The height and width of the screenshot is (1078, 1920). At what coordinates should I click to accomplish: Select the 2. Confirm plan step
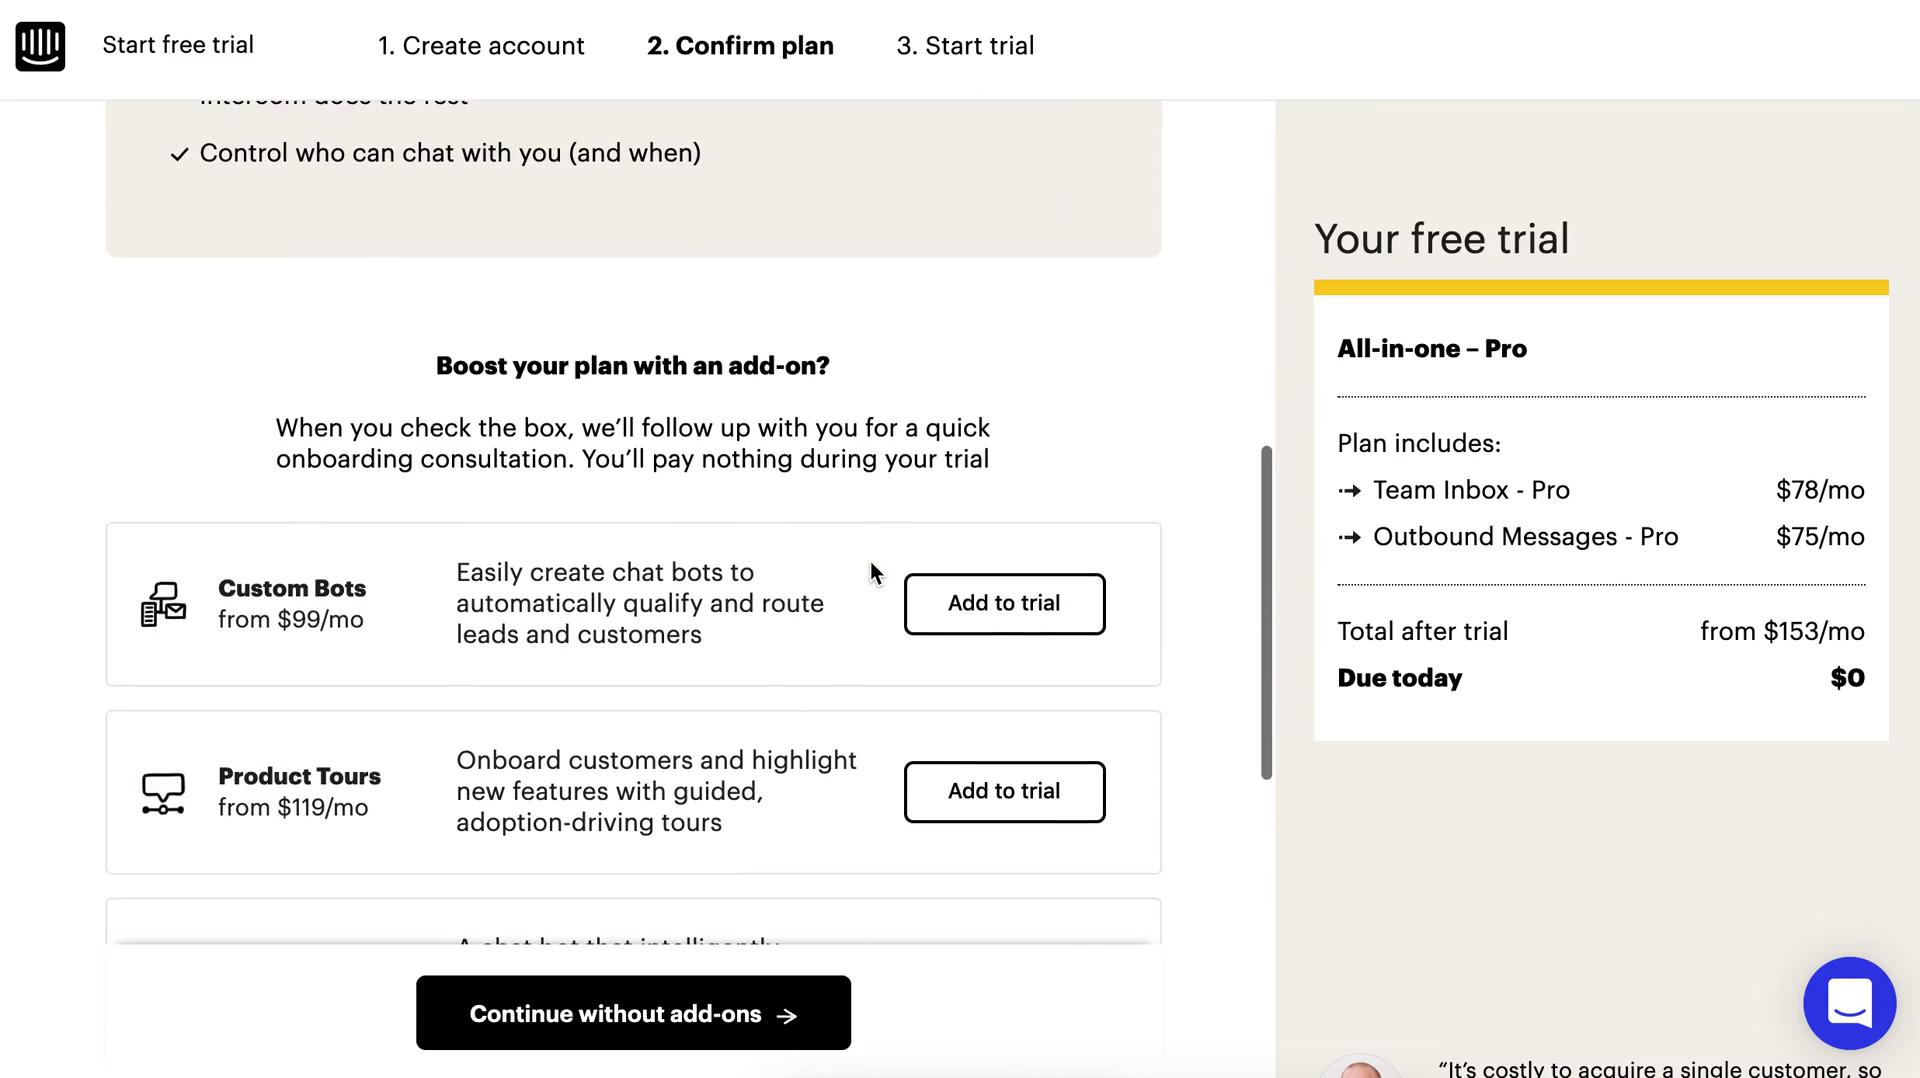(x=740, y=46)
